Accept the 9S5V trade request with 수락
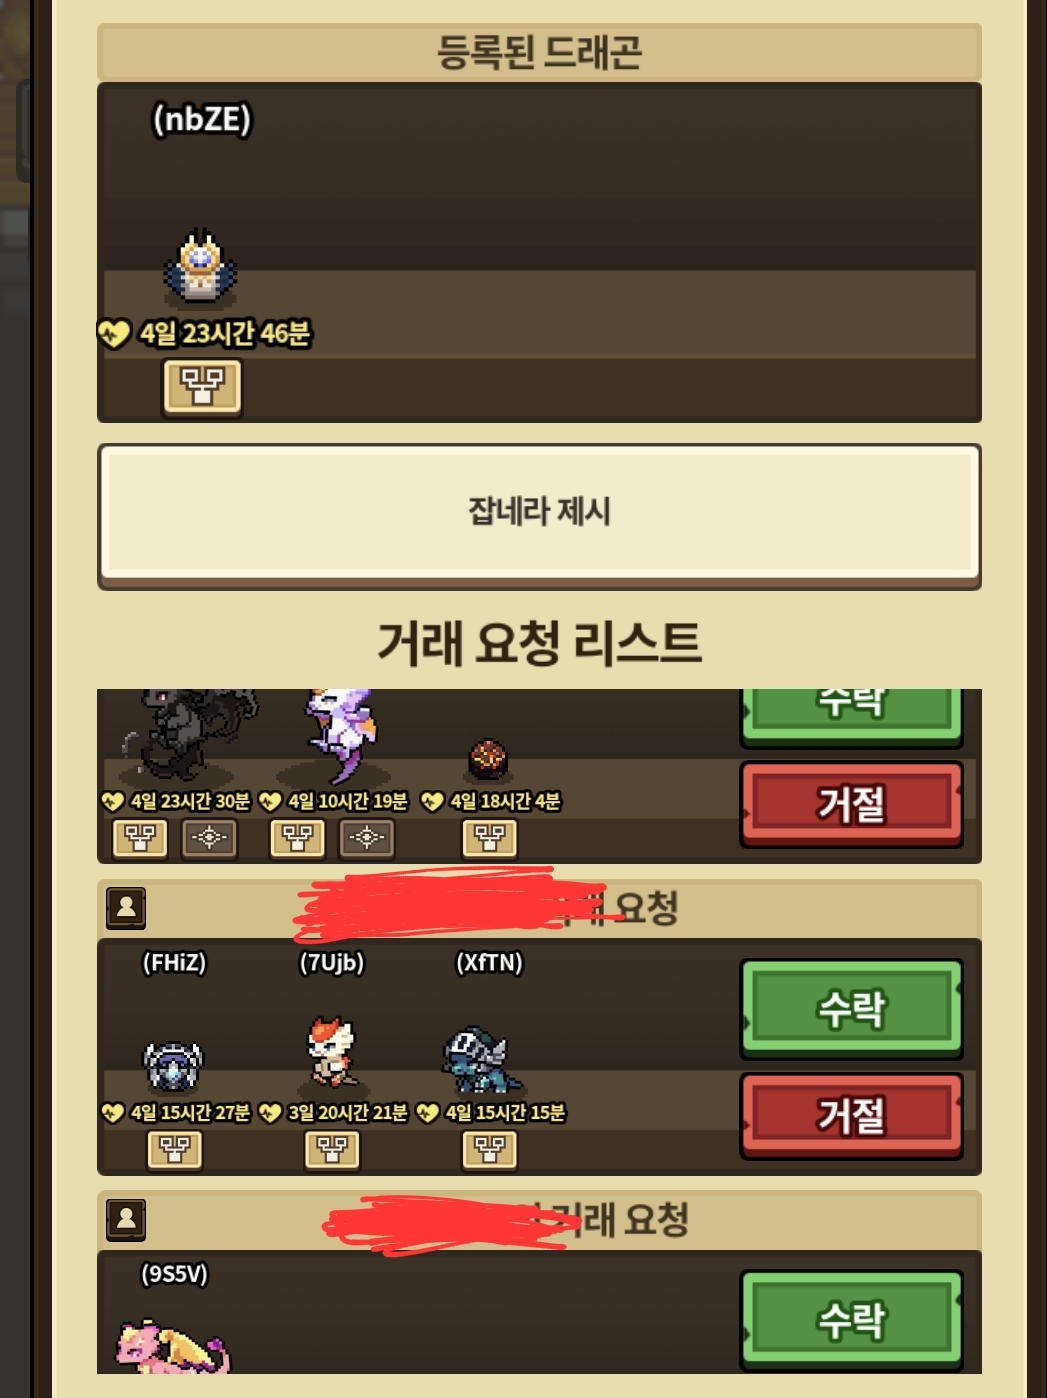 (851, 1320)
